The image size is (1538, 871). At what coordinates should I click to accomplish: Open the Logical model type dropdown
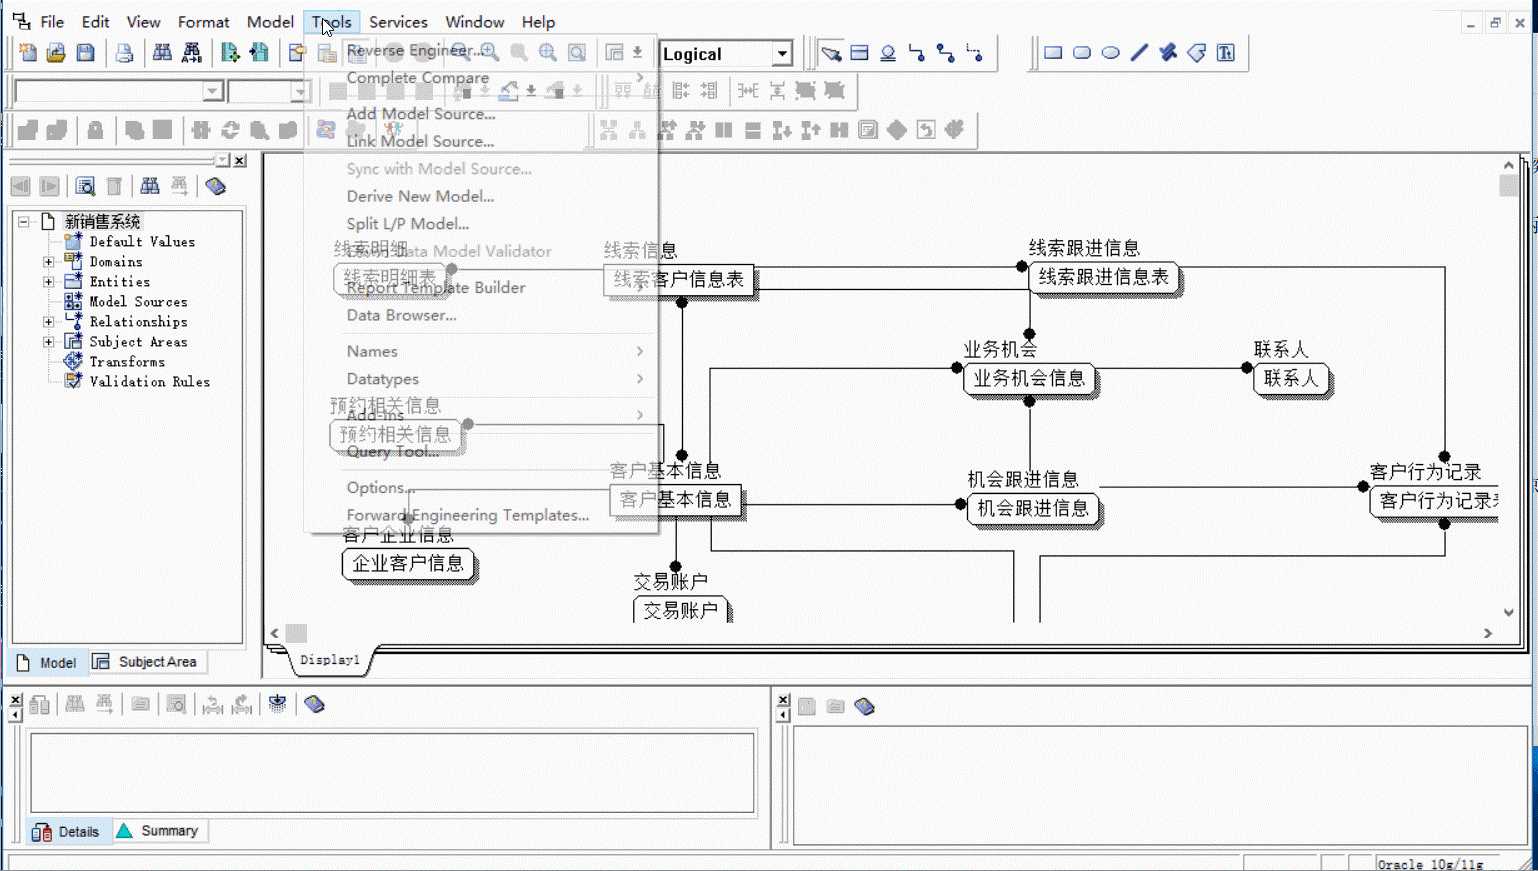(782, 54)
